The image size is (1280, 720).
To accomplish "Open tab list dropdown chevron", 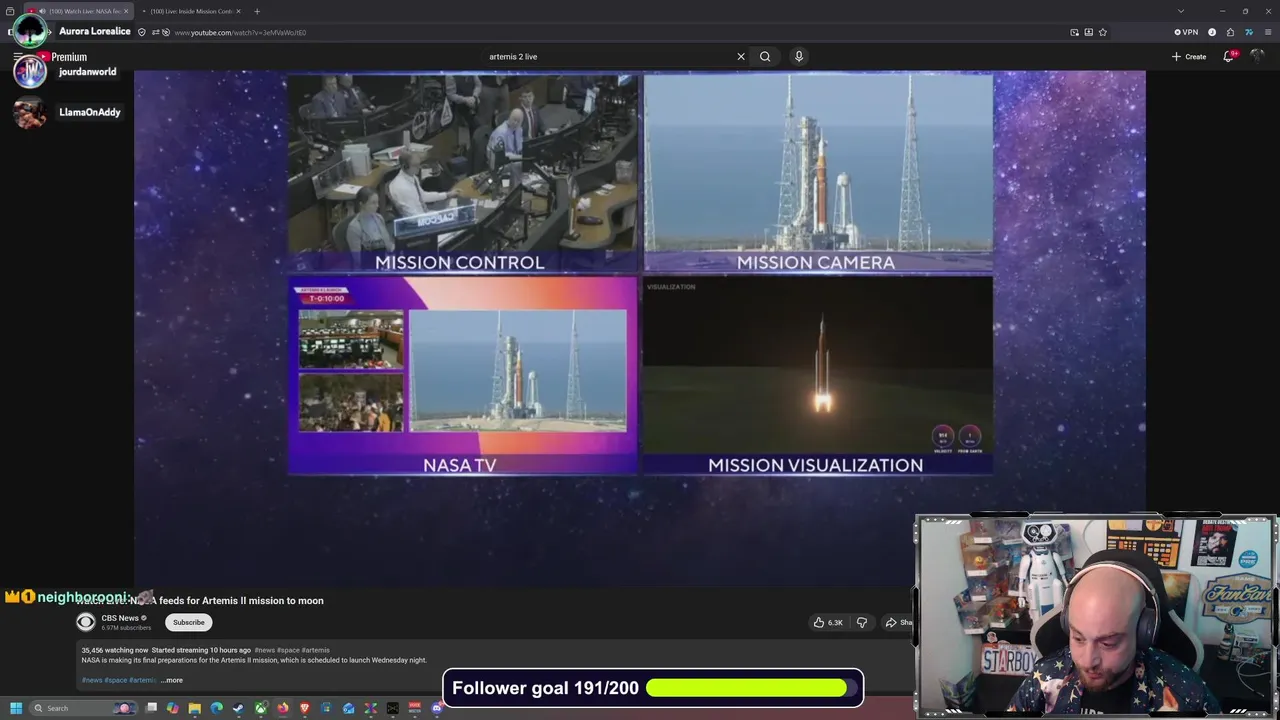I will [1180, 11].
